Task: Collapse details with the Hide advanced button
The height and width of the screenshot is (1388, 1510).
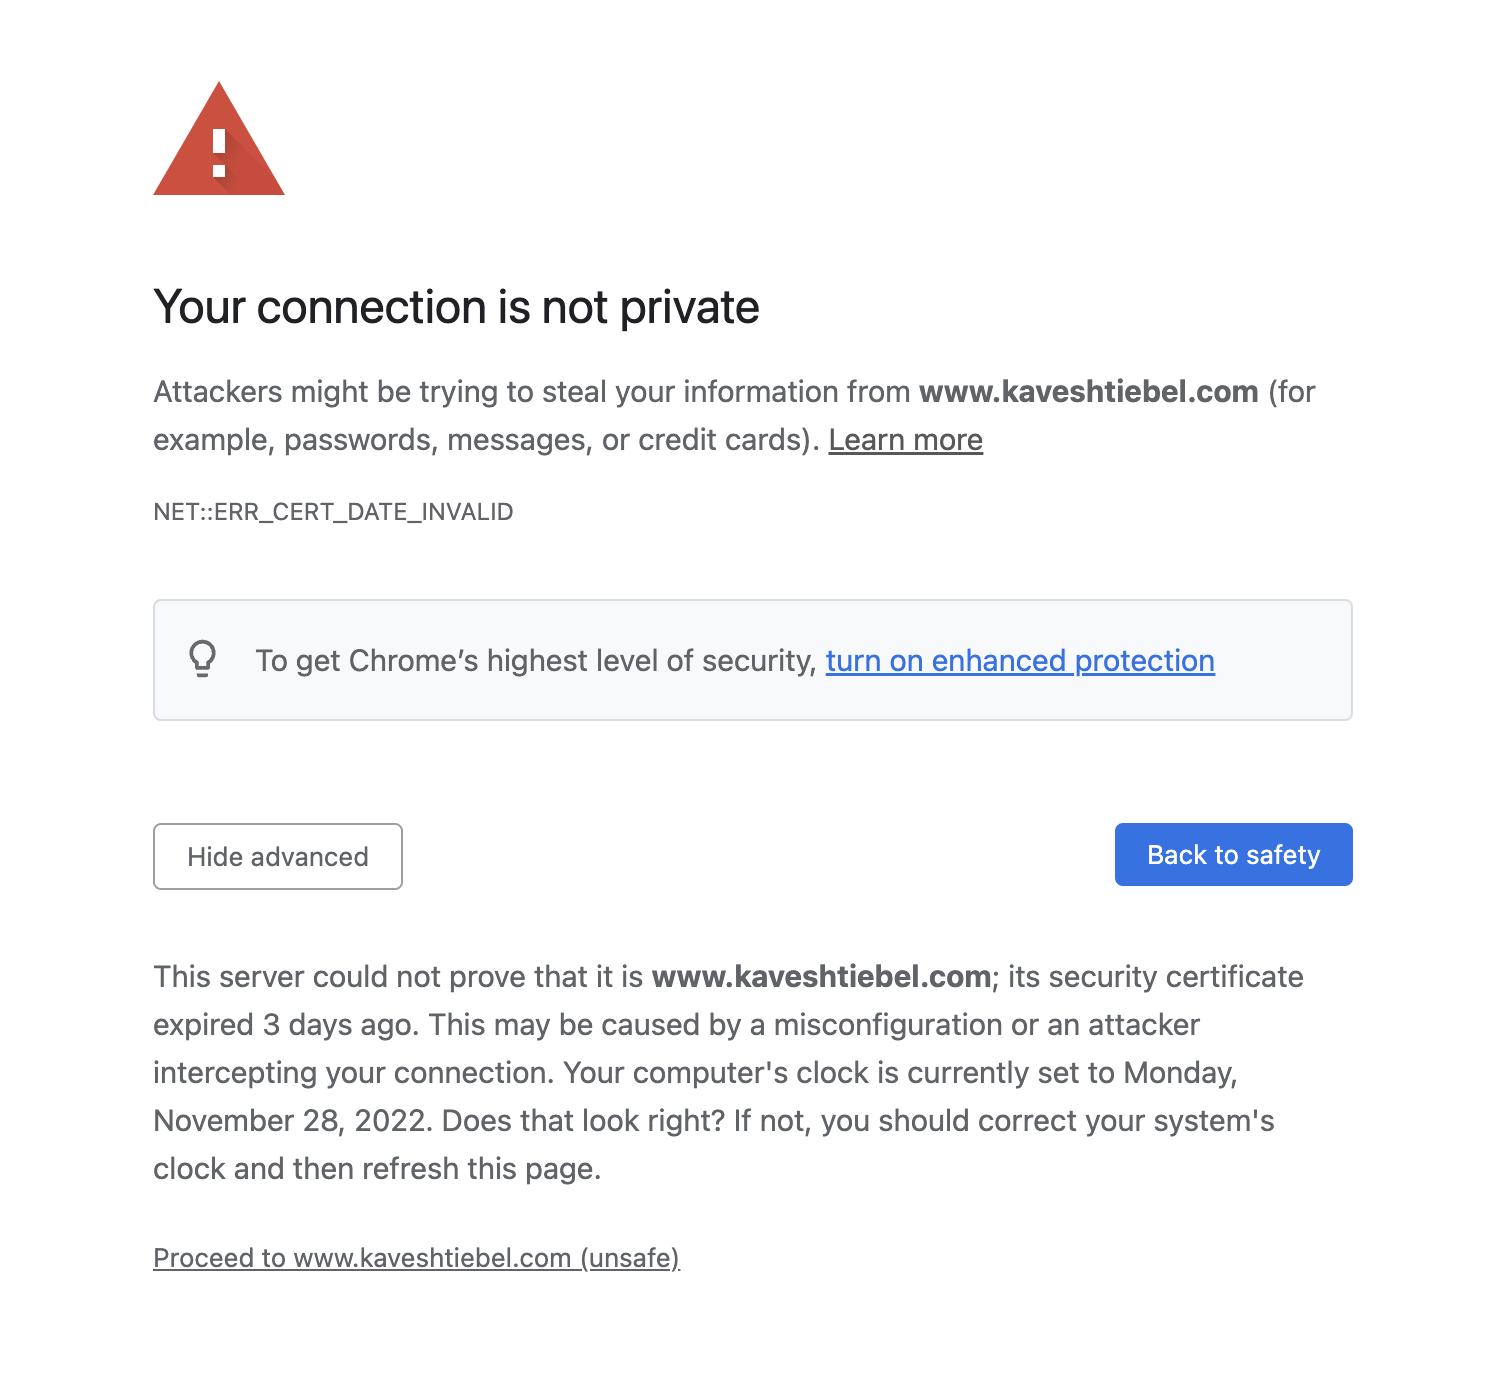Action: [278, 856]
